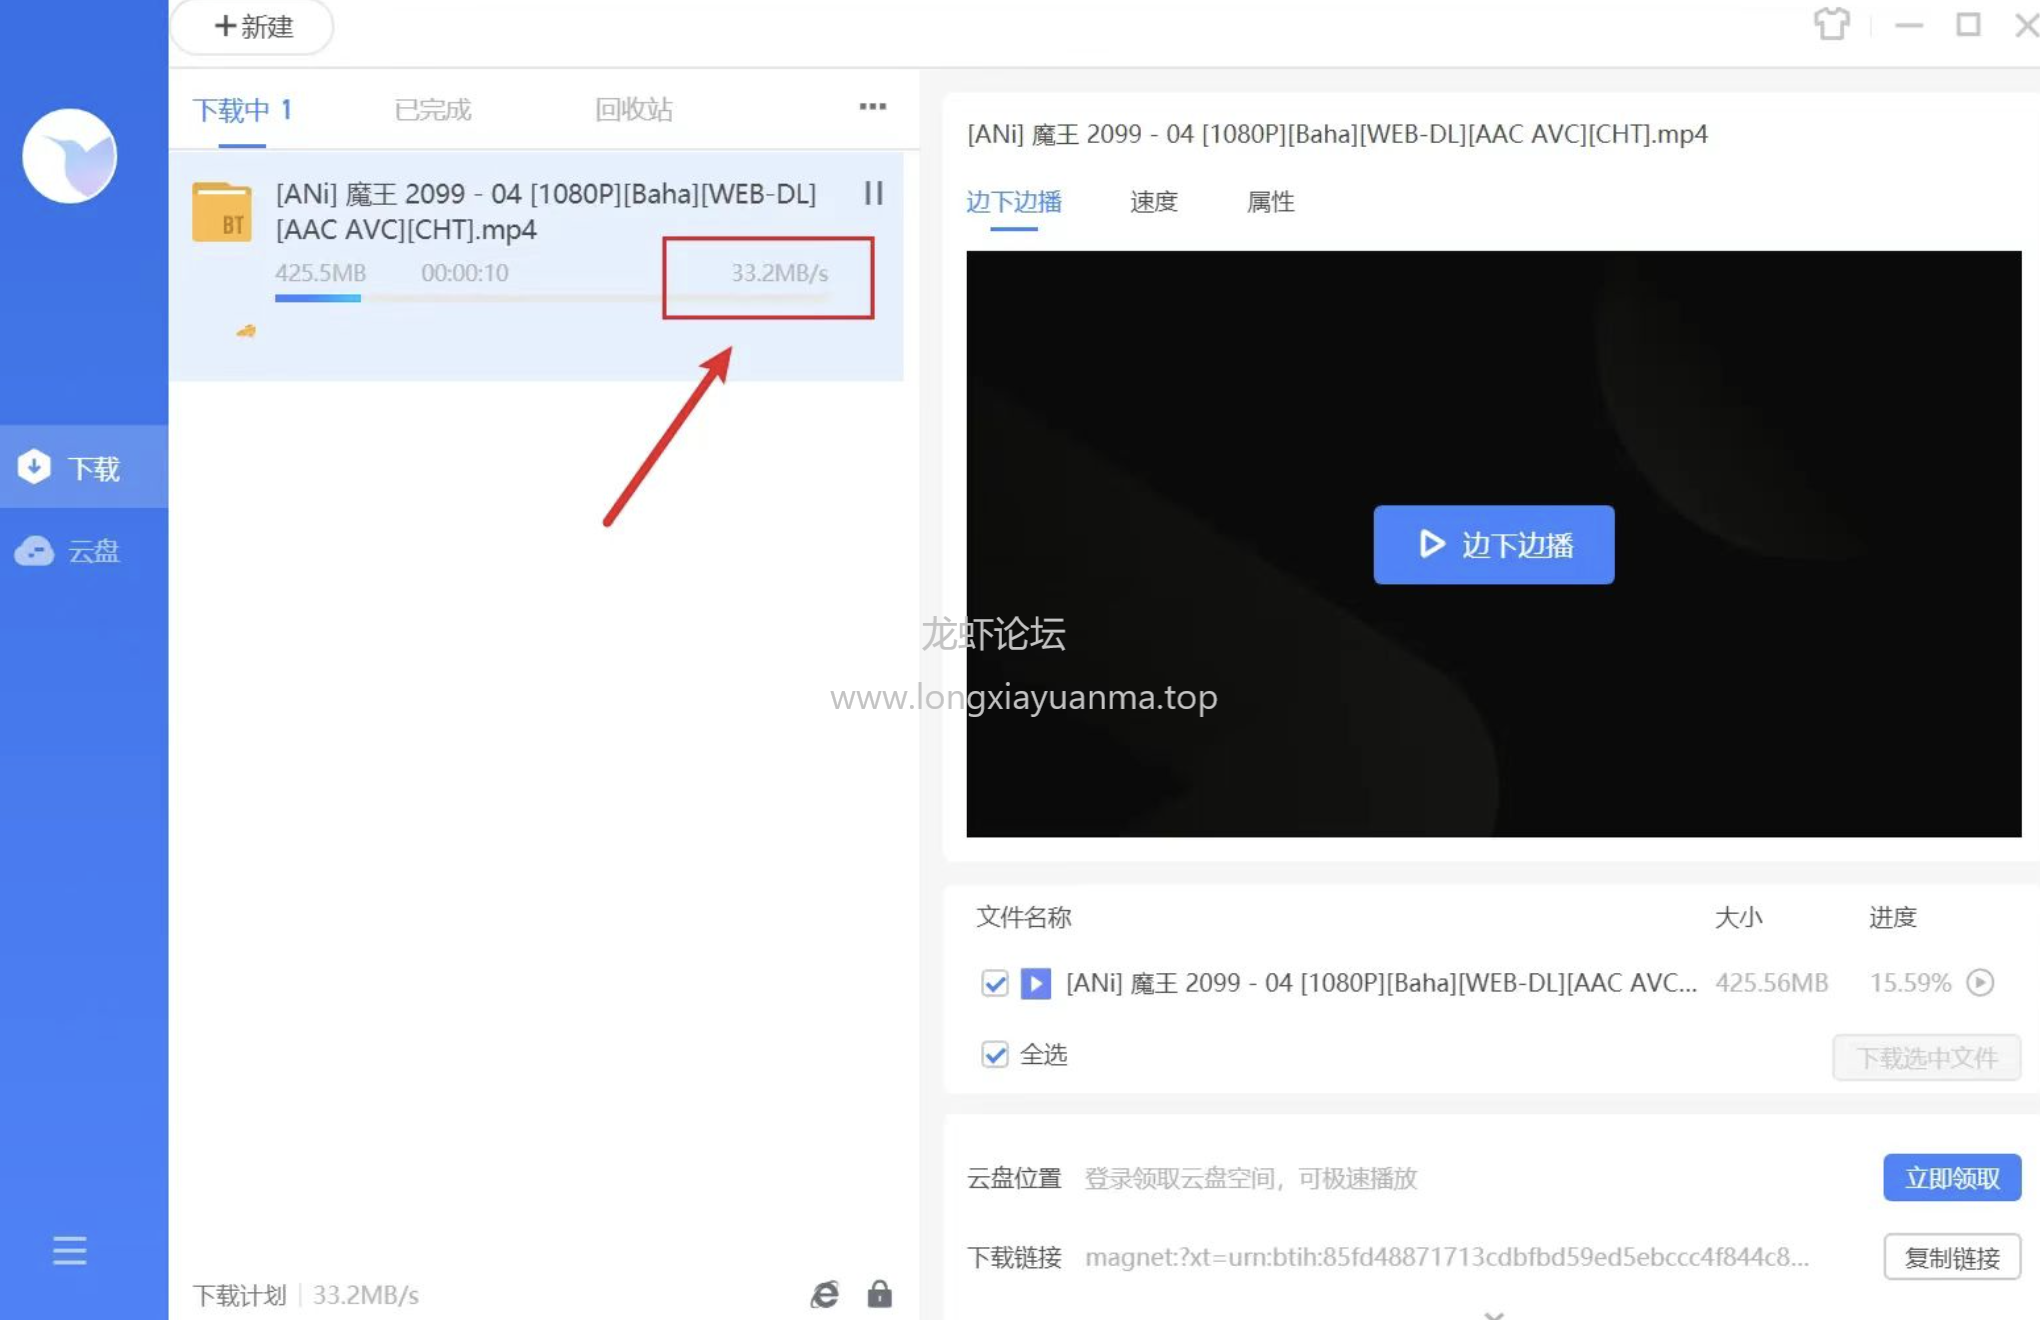Click the download 下载 sidebar icon

click(x=82, y=468)
